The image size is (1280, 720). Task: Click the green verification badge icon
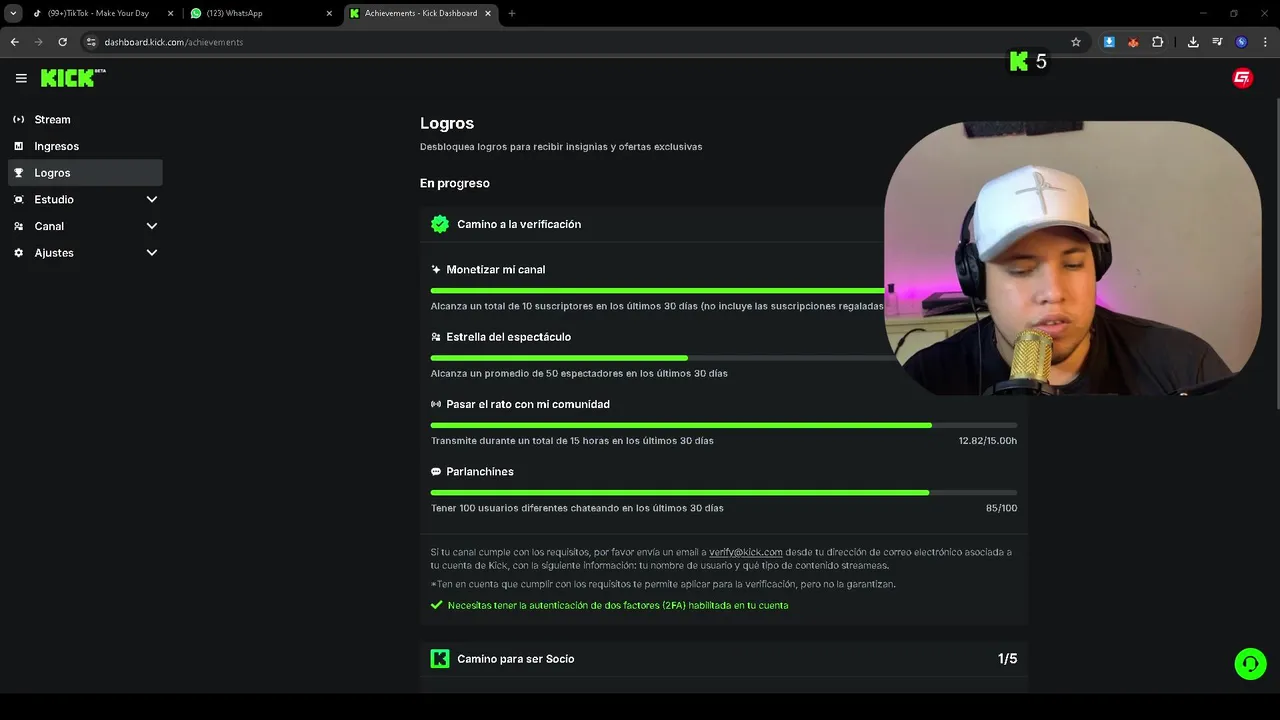440,224
